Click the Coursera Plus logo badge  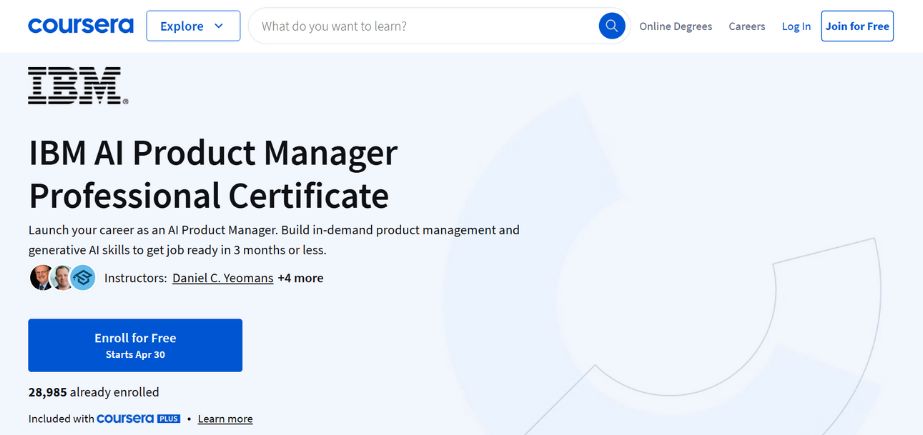[138, 419]
